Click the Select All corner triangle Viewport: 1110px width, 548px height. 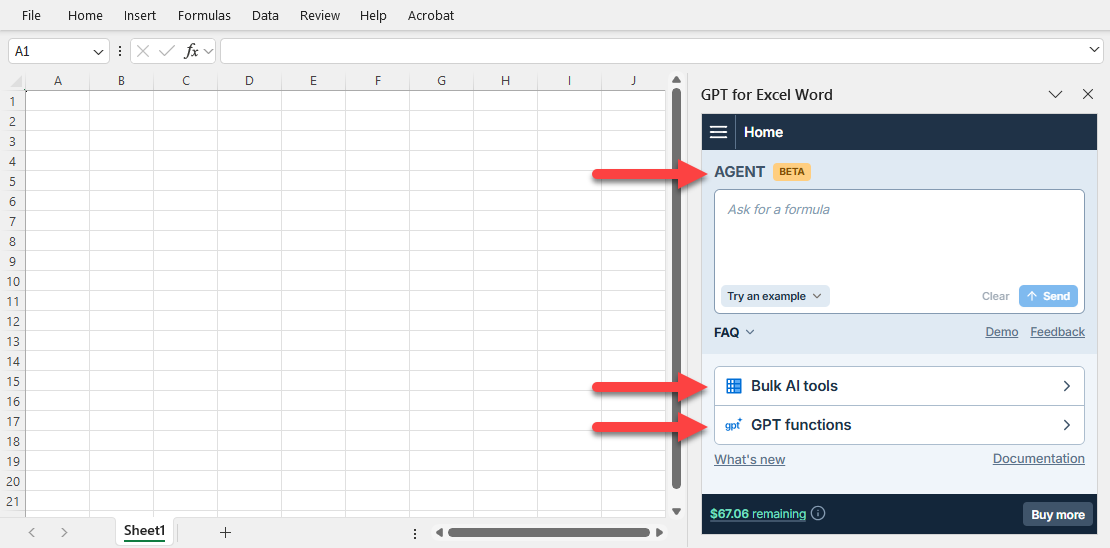17,81
